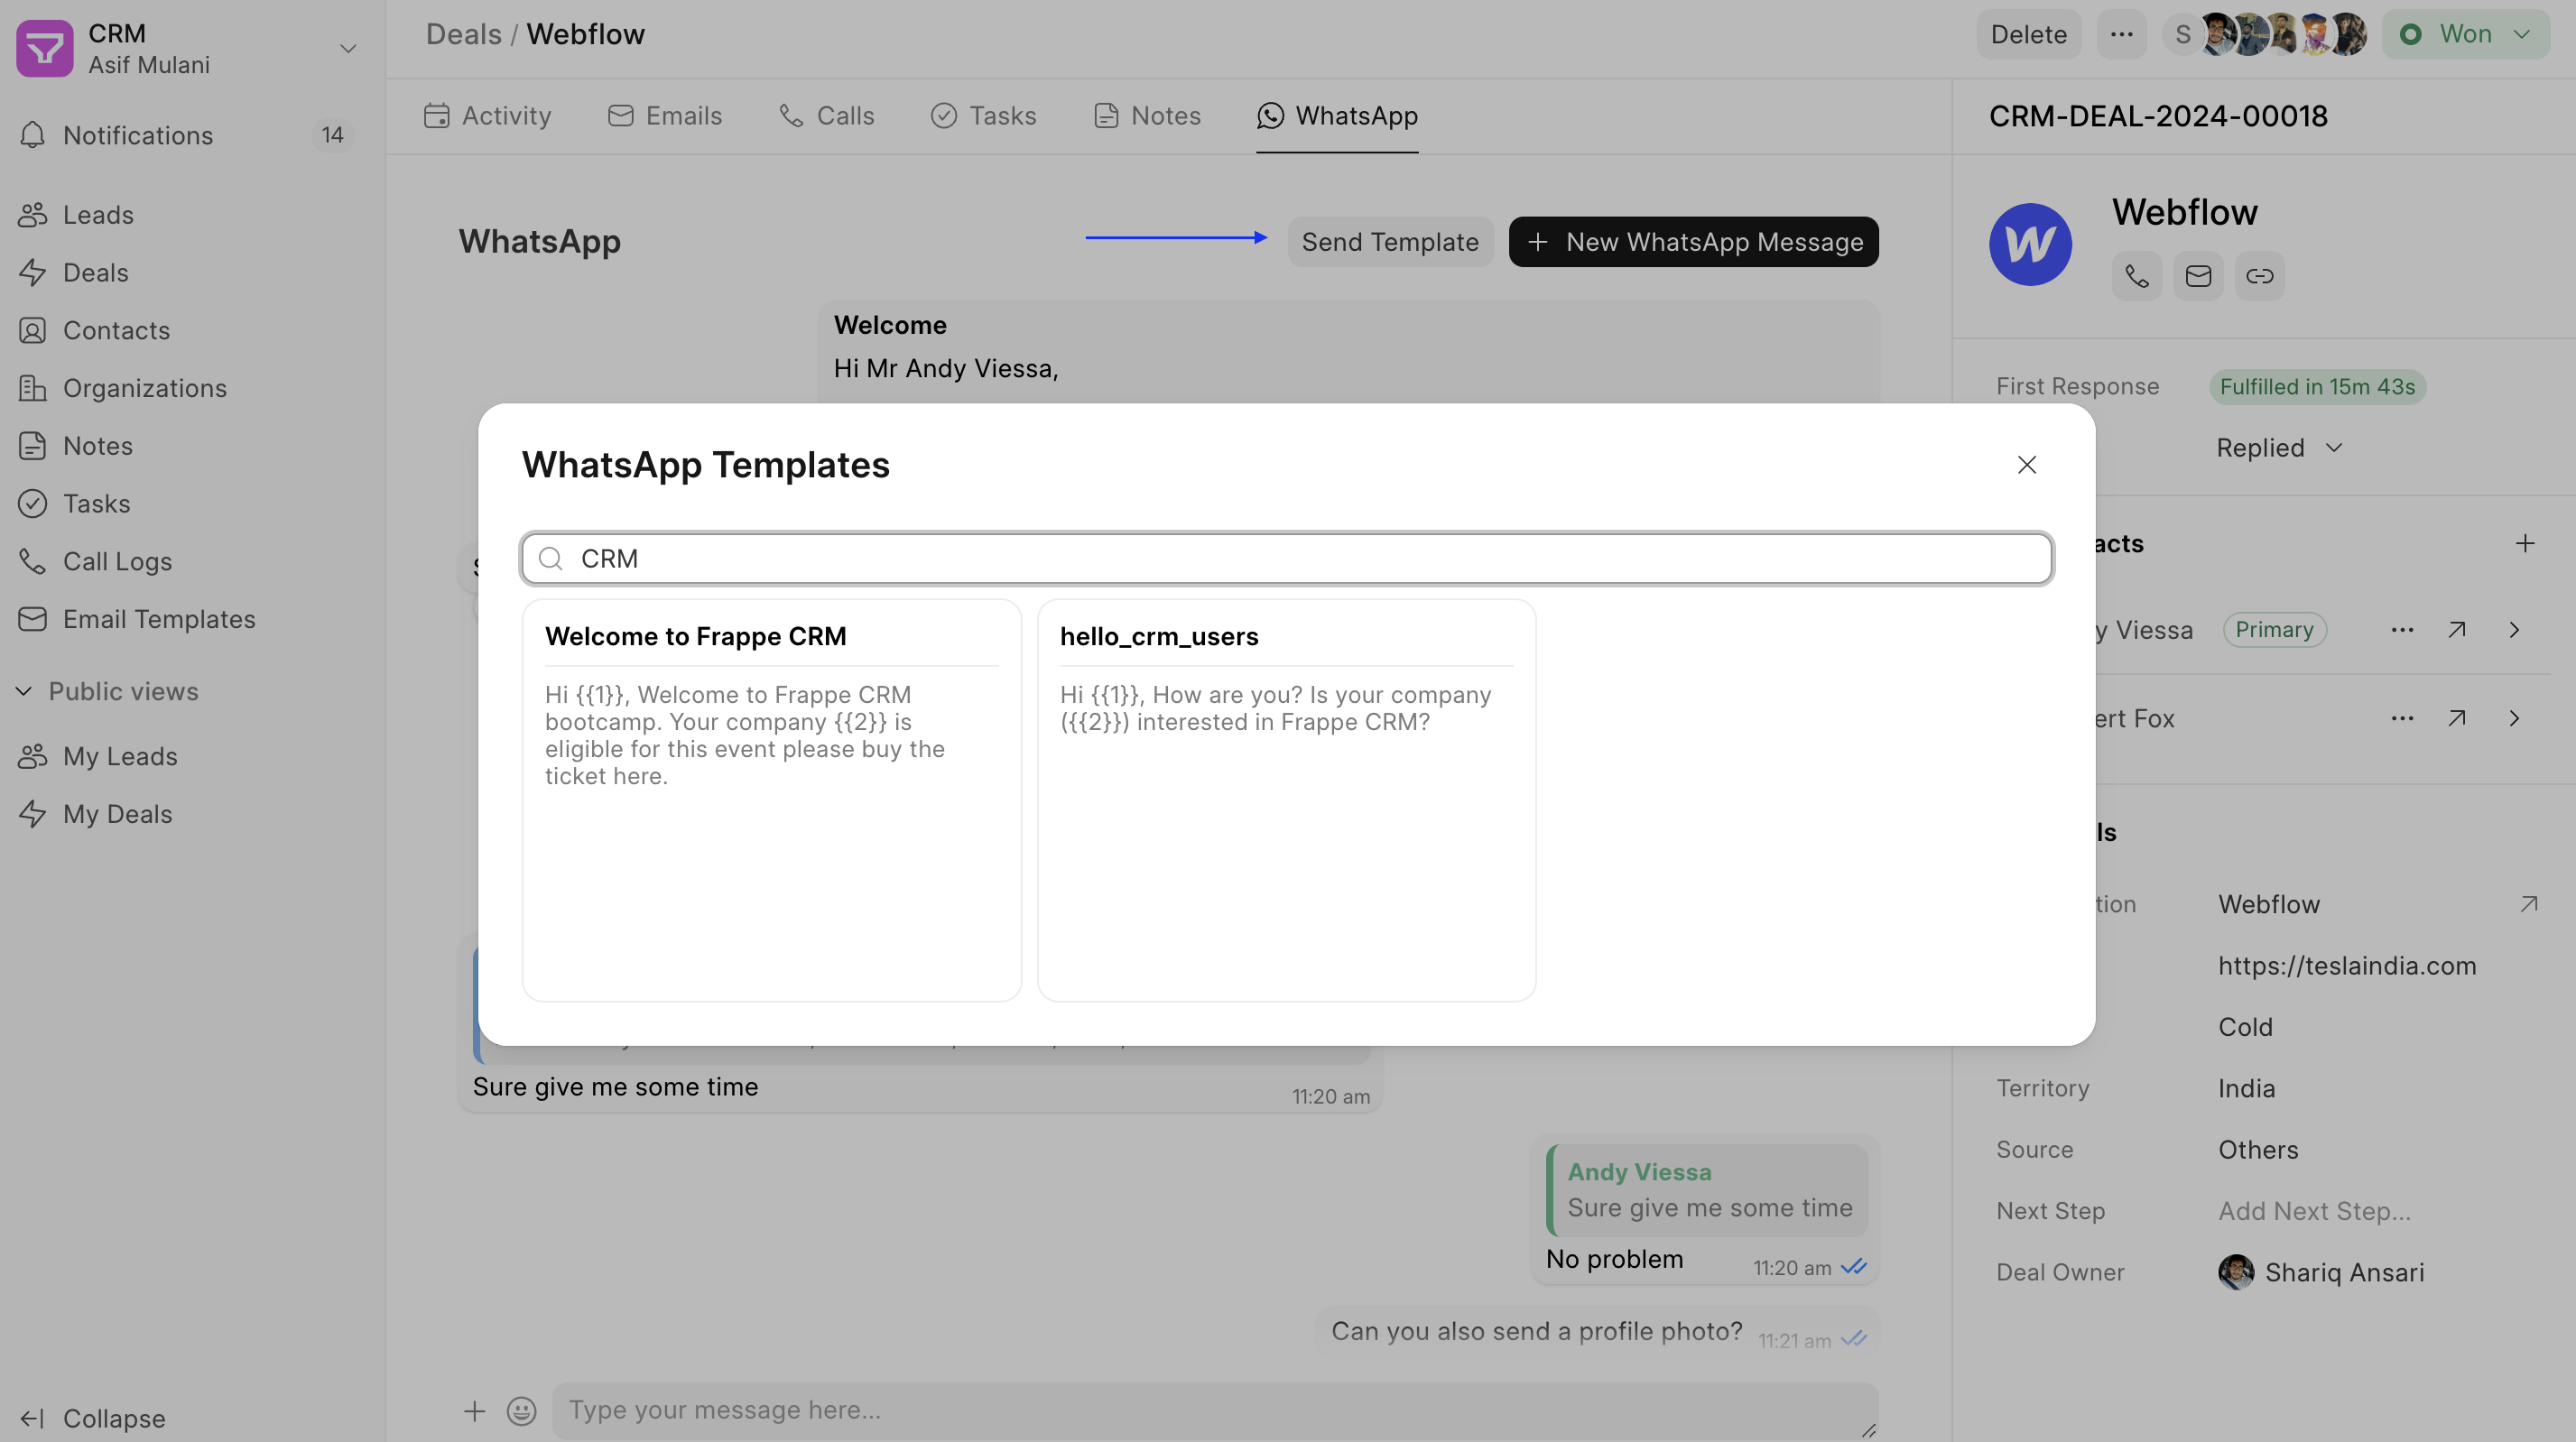Click the Deal Owner Shariq Ansari

[2321, 1272]
